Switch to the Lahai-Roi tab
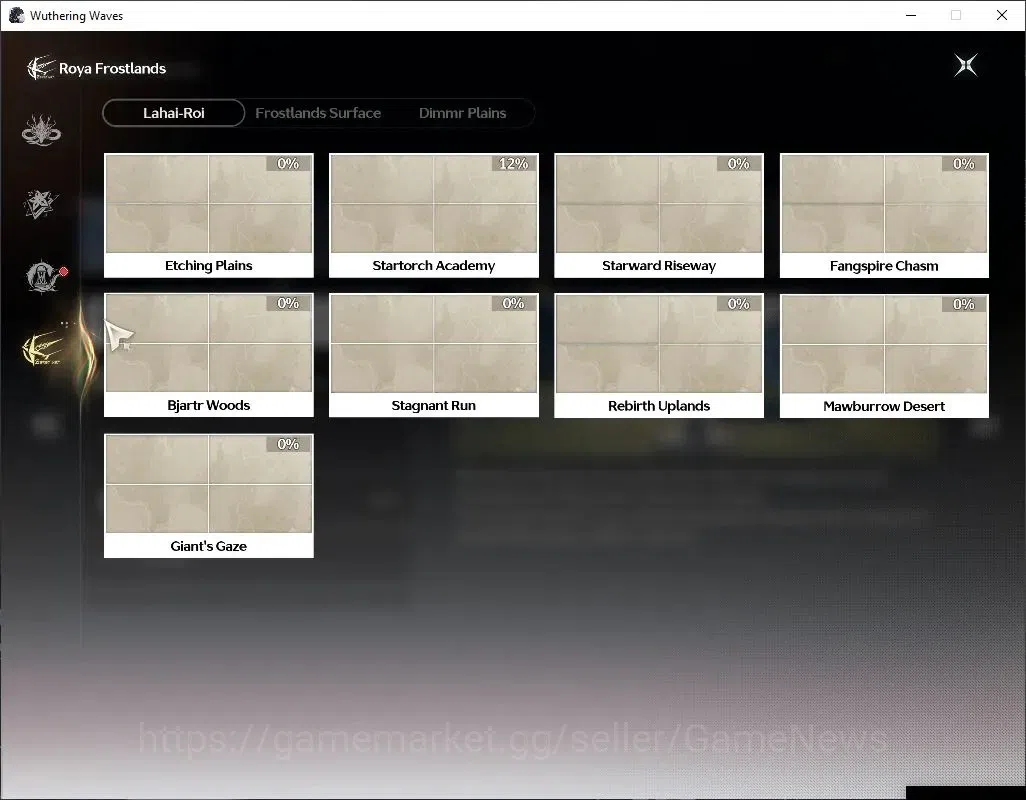1026x800 pixels. click(x=173, y=113)
